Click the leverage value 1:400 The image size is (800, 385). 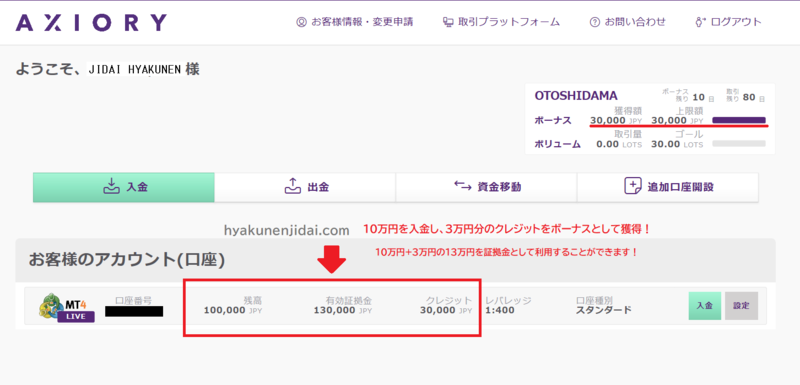coord(500,310)
